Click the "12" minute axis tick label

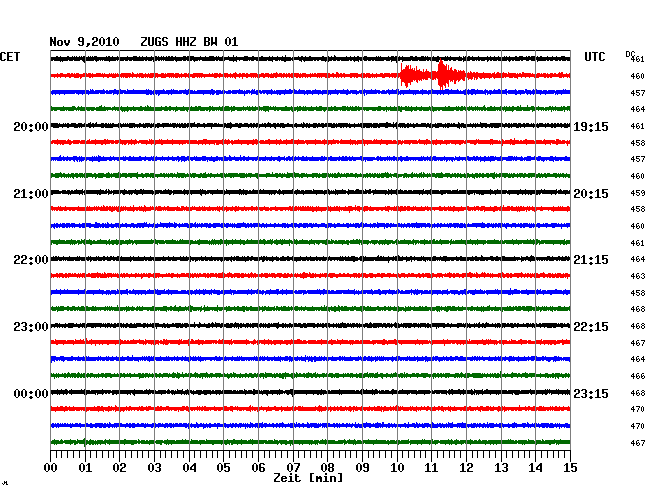tap(466, 468)
